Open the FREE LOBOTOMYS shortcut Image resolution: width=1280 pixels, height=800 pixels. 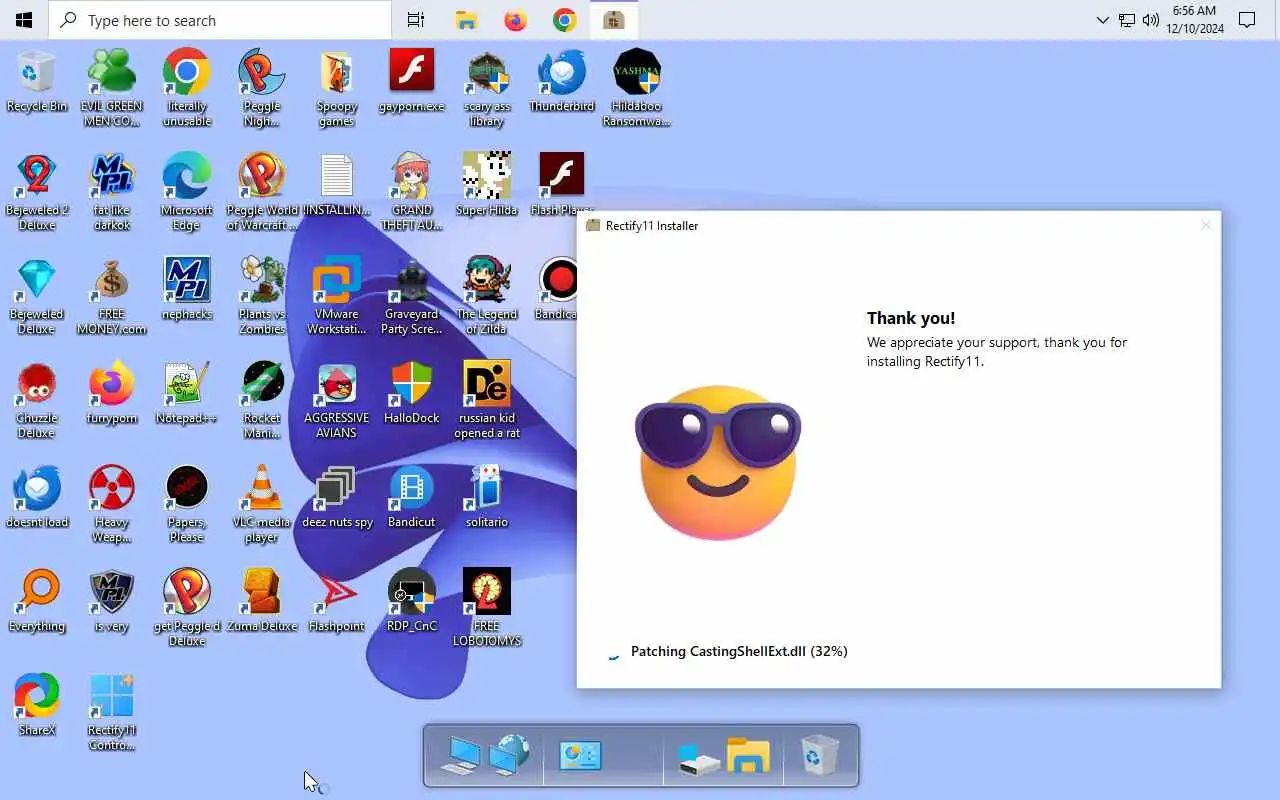click(487, 608)
